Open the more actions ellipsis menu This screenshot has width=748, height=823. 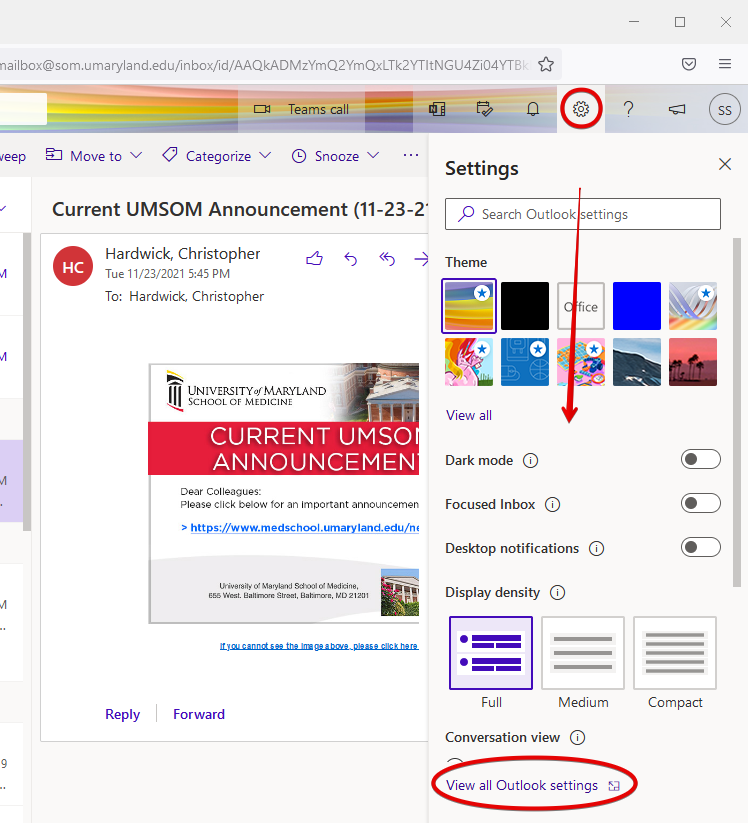click(410, 156)
